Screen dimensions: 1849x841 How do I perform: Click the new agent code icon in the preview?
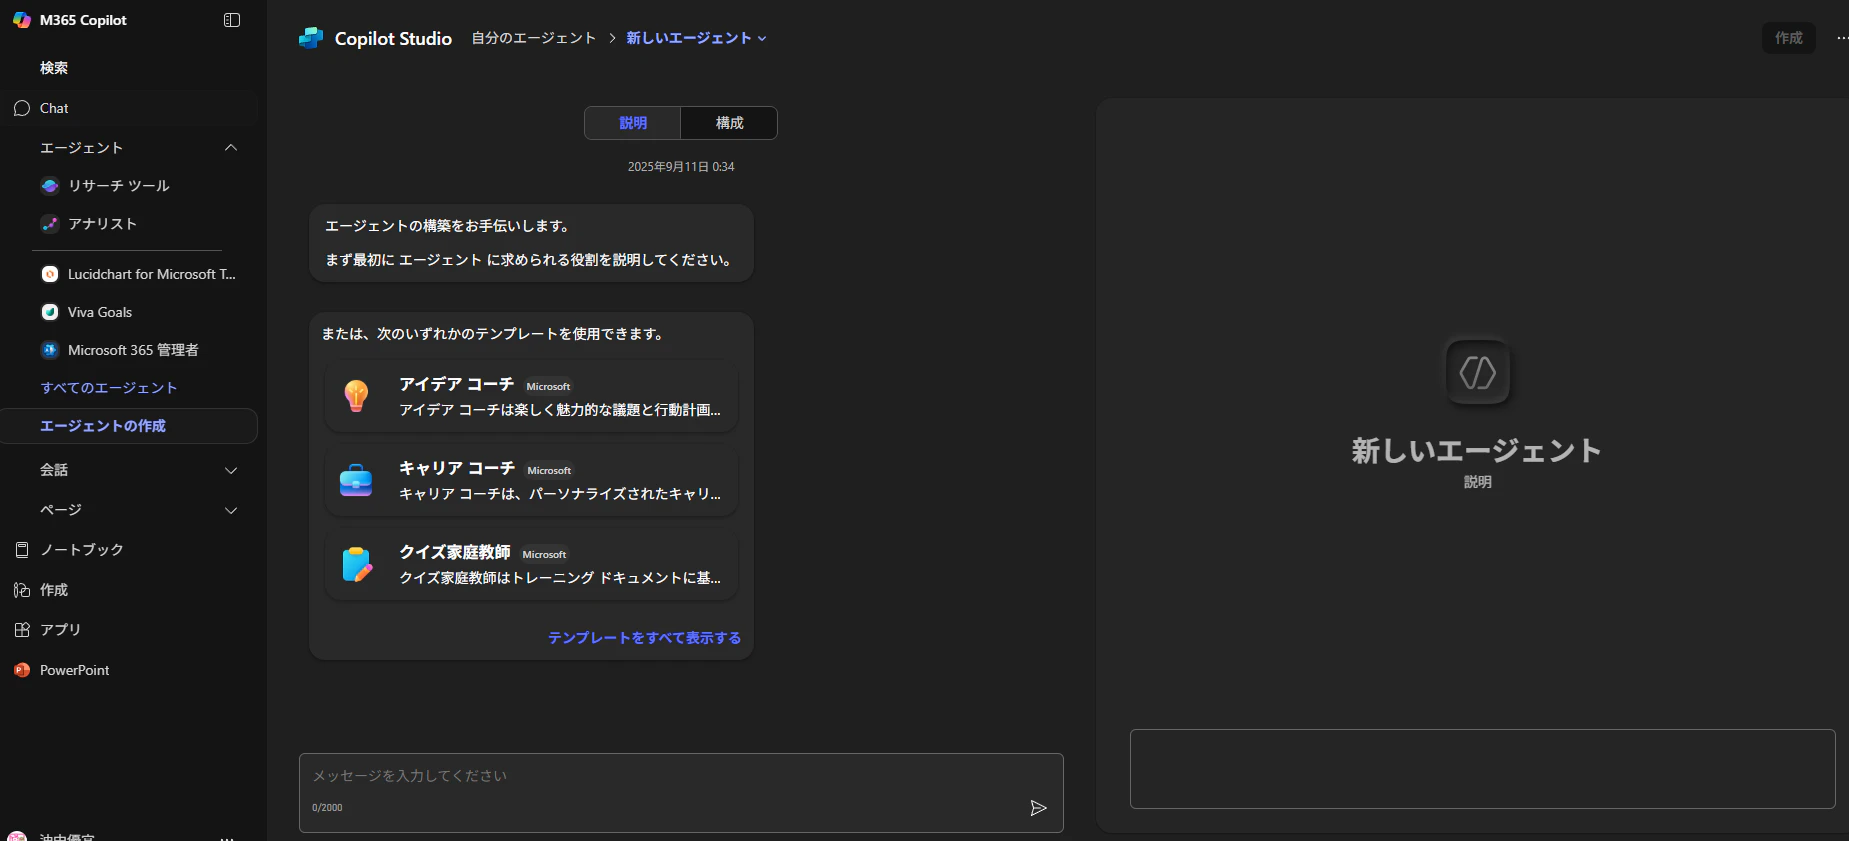click(1478, 372)
